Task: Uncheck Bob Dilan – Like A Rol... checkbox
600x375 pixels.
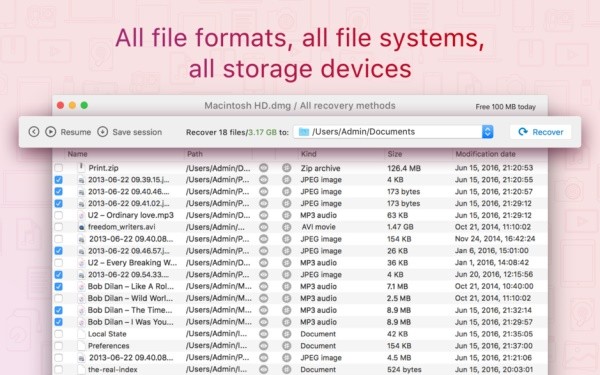Action: [x=59, y=286]
